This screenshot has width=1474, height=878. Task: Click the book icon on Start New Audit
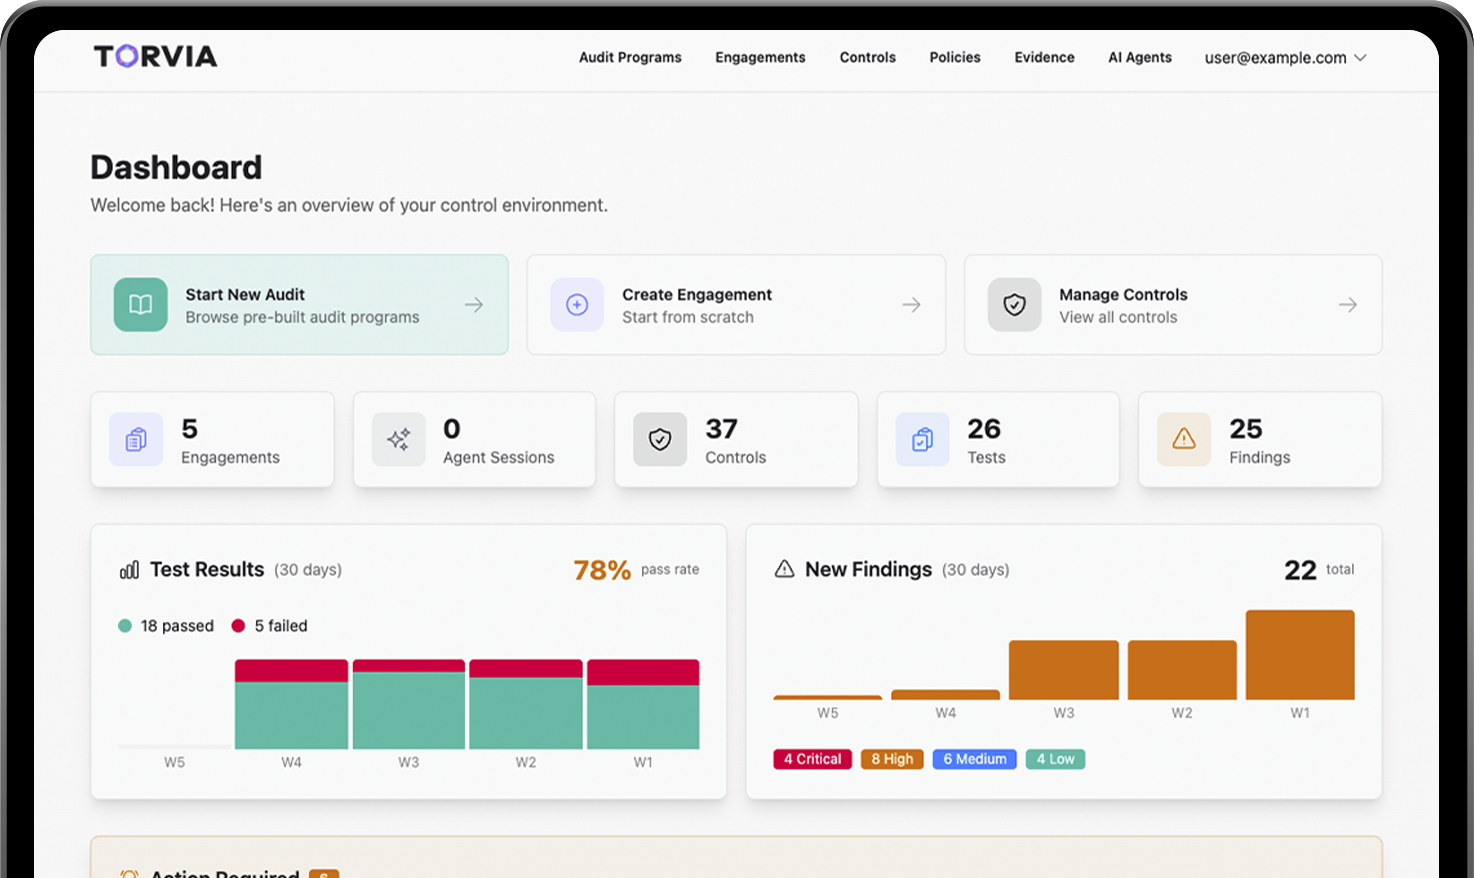tap(140, 305)
